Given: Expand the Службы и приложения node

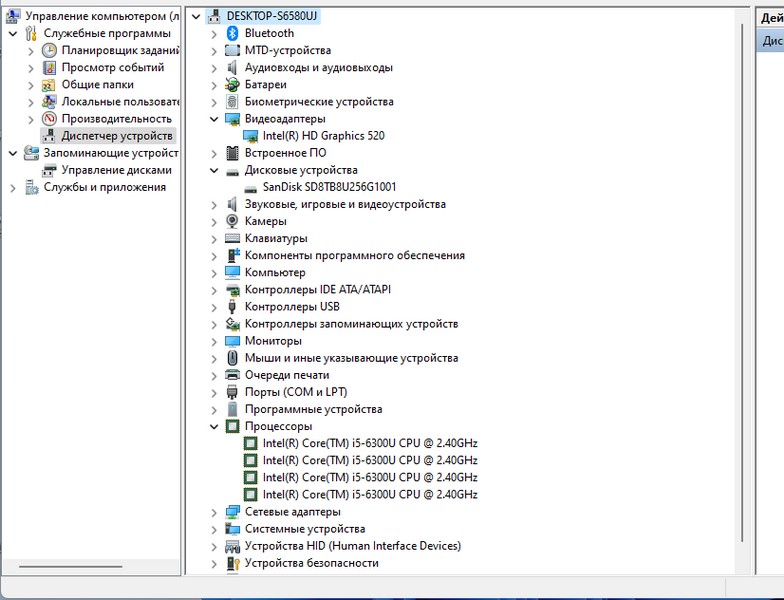Looking at the screenshot, I should point(13,187).
